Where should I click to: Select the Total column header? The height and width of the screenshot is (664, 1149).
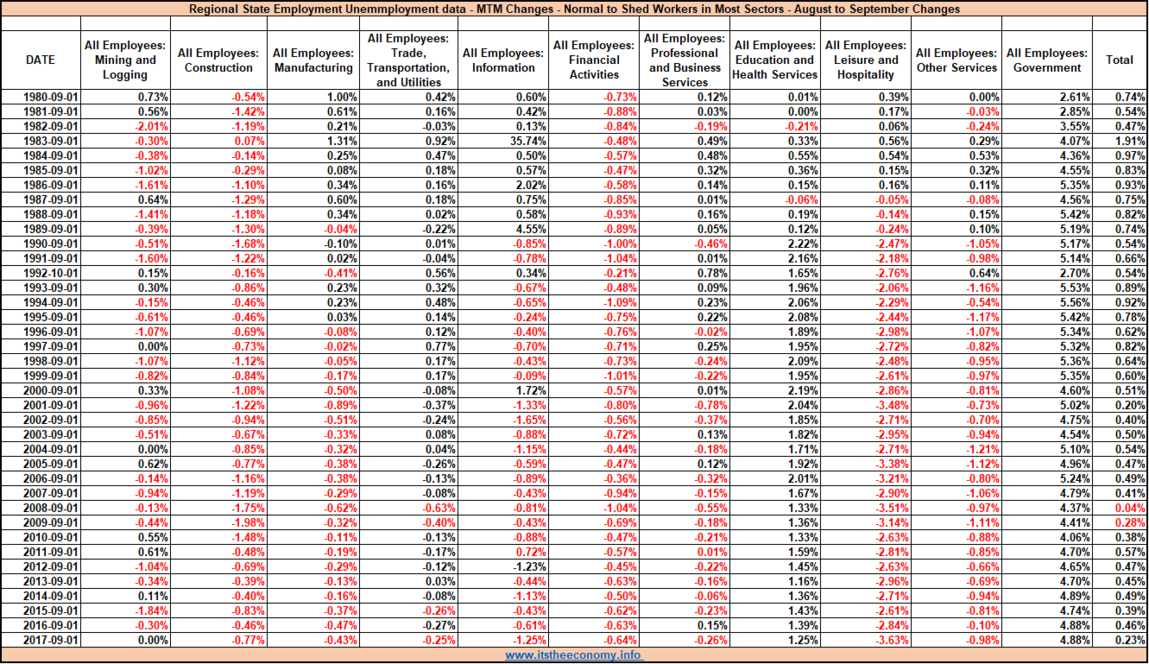tap(1120, 60)
